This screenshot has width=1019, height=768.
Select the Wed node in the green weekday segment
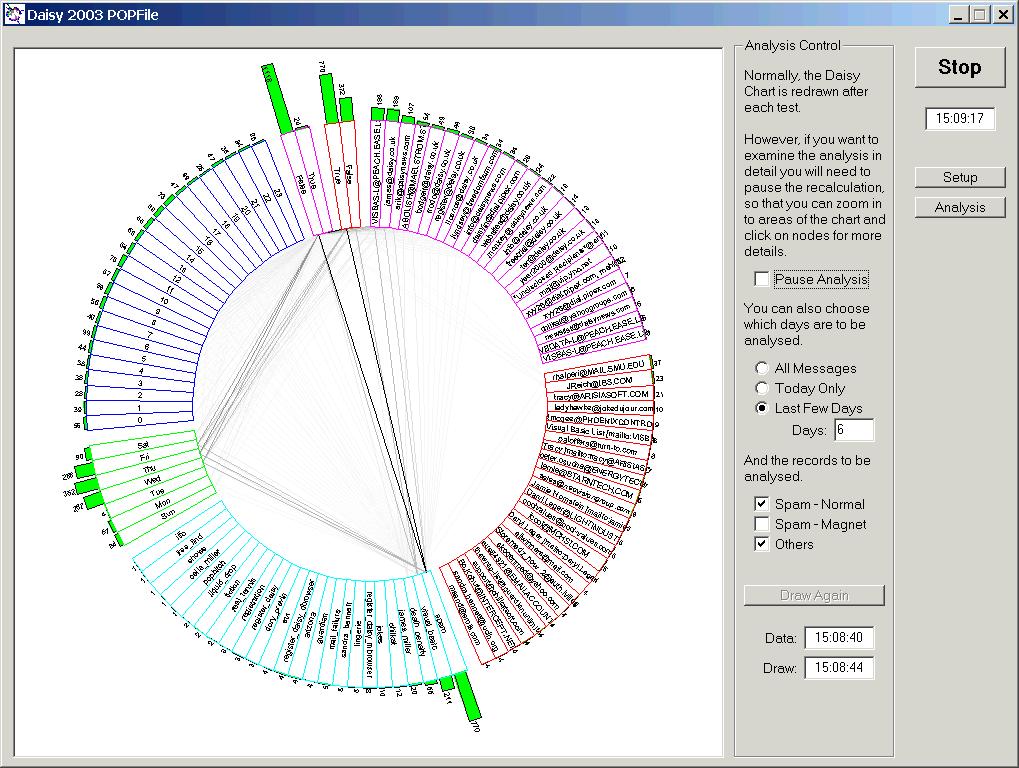click(152, 481)
